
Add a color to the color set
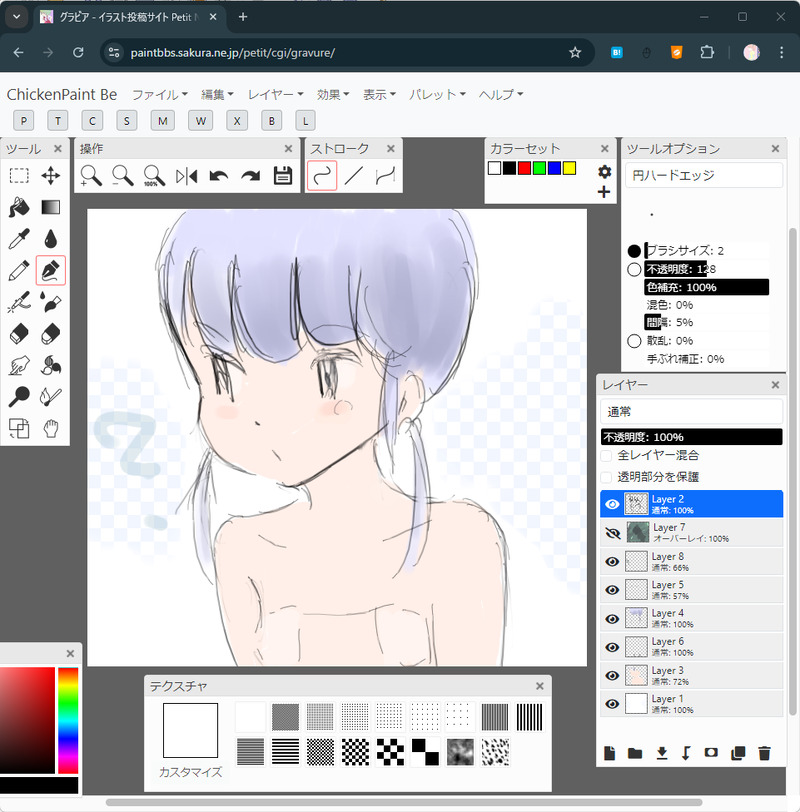[604, 192]
